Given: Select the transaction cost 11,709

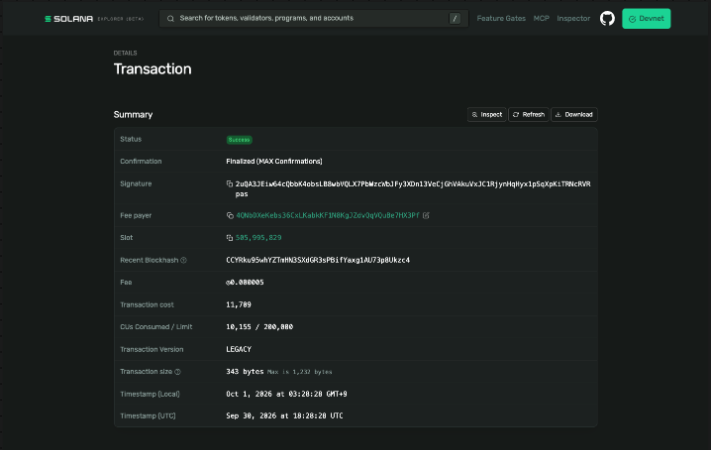Looking at the screenshot, I should click(x=239, y=305).
